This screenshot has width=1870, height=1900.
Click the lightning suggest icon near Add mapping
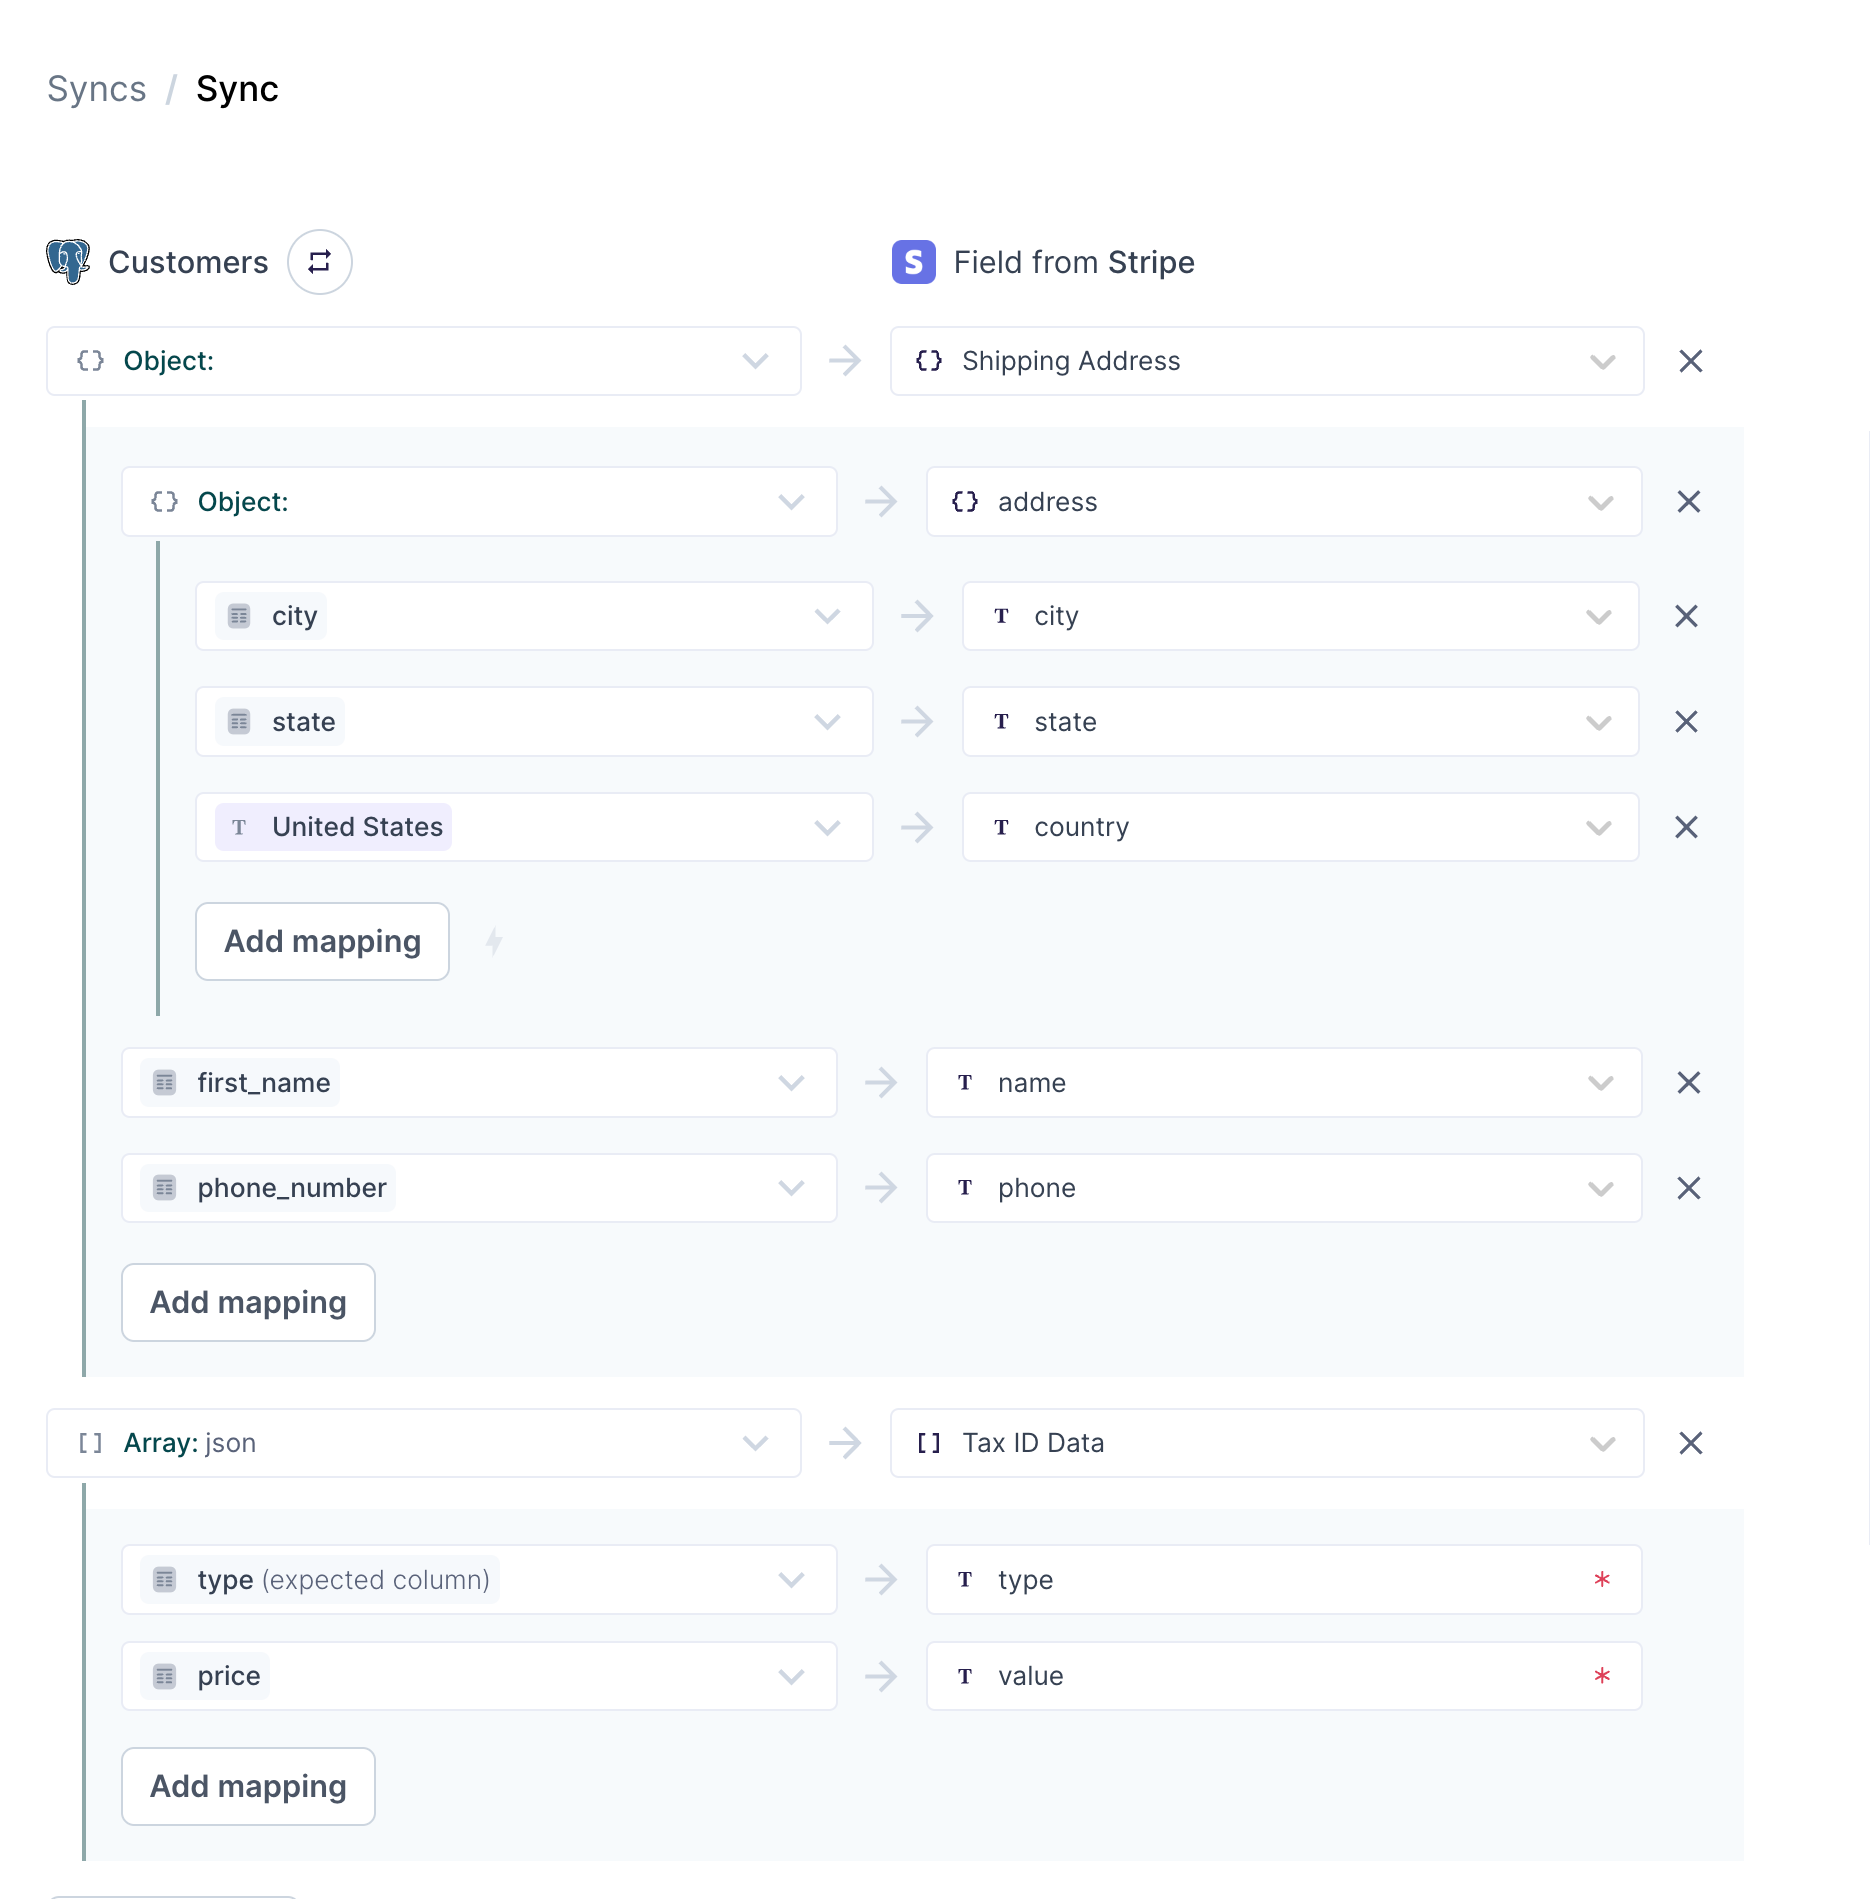point(494,941)
